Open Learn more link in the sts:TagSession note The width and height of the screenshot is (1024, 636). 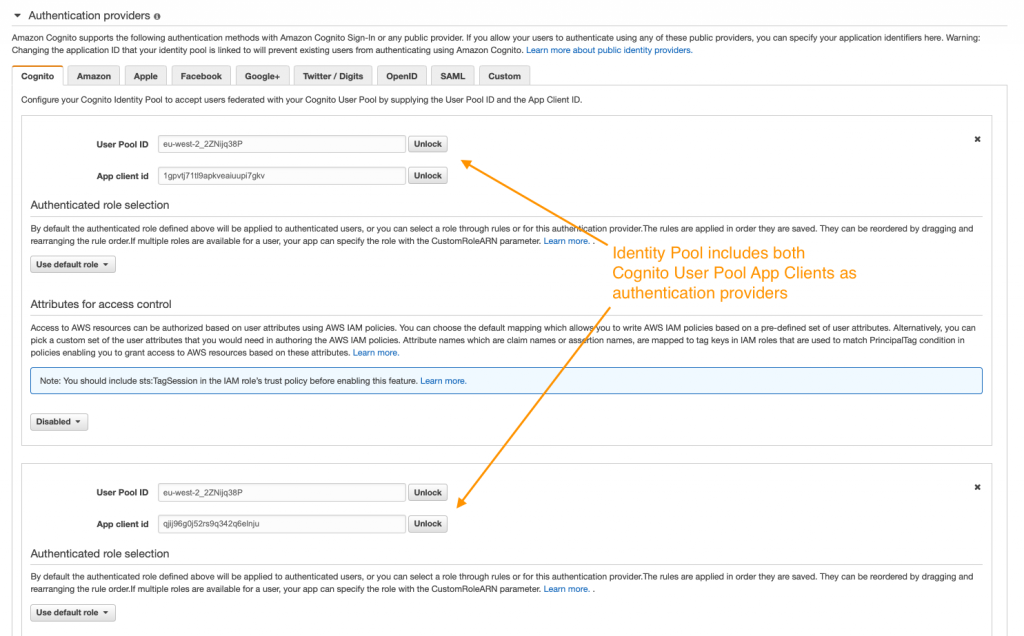443,381
